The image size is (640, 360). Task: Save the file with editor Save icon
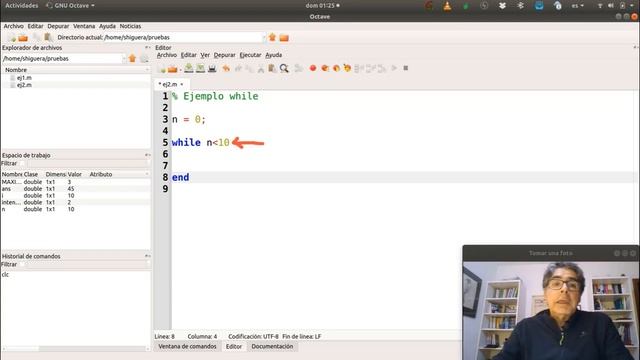tap(189, 68)
